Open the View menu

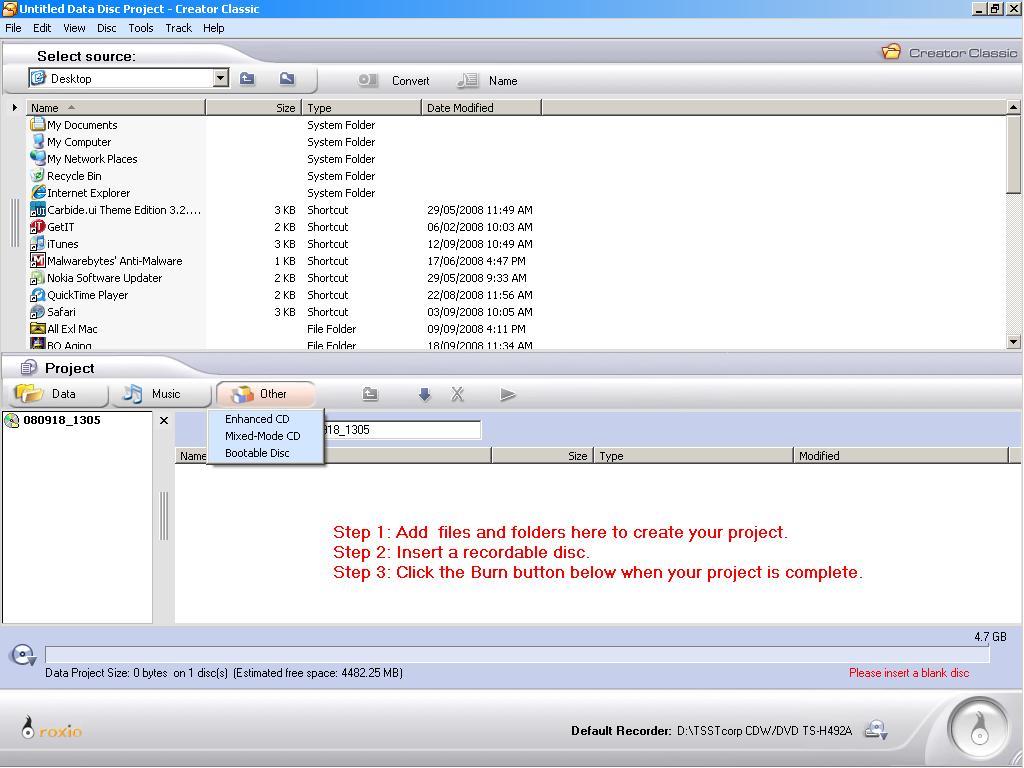74,28
